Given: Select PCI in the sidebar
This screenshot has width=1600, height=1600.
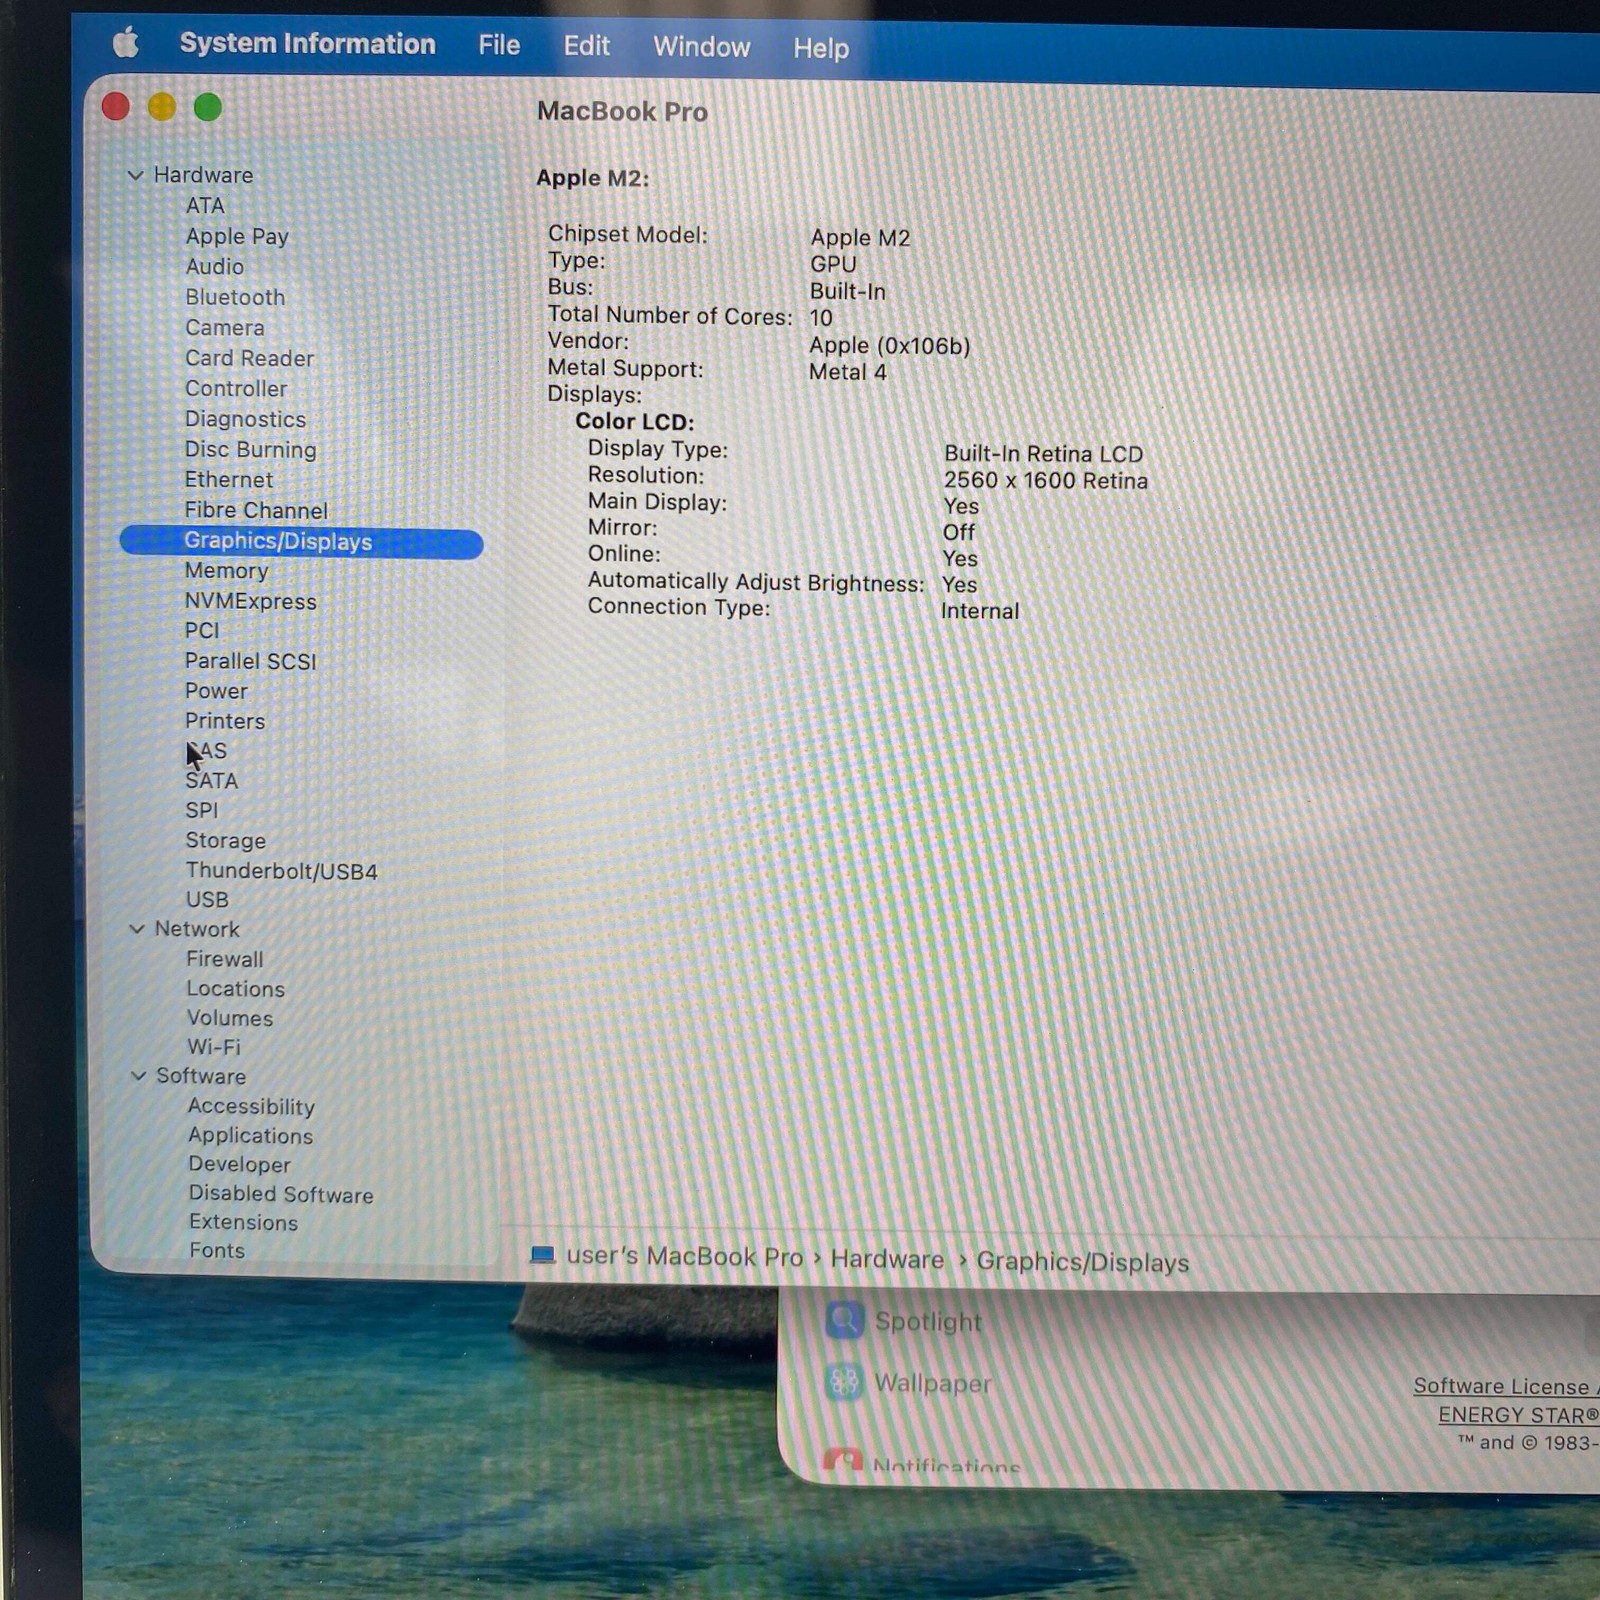Looking at the screenshot, I should click(x=201, y=631).
